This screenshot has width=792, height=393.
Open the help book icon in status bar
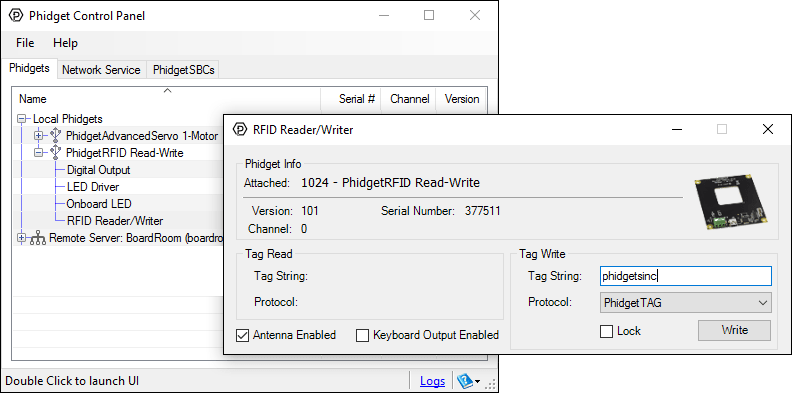tap(464, 381)
